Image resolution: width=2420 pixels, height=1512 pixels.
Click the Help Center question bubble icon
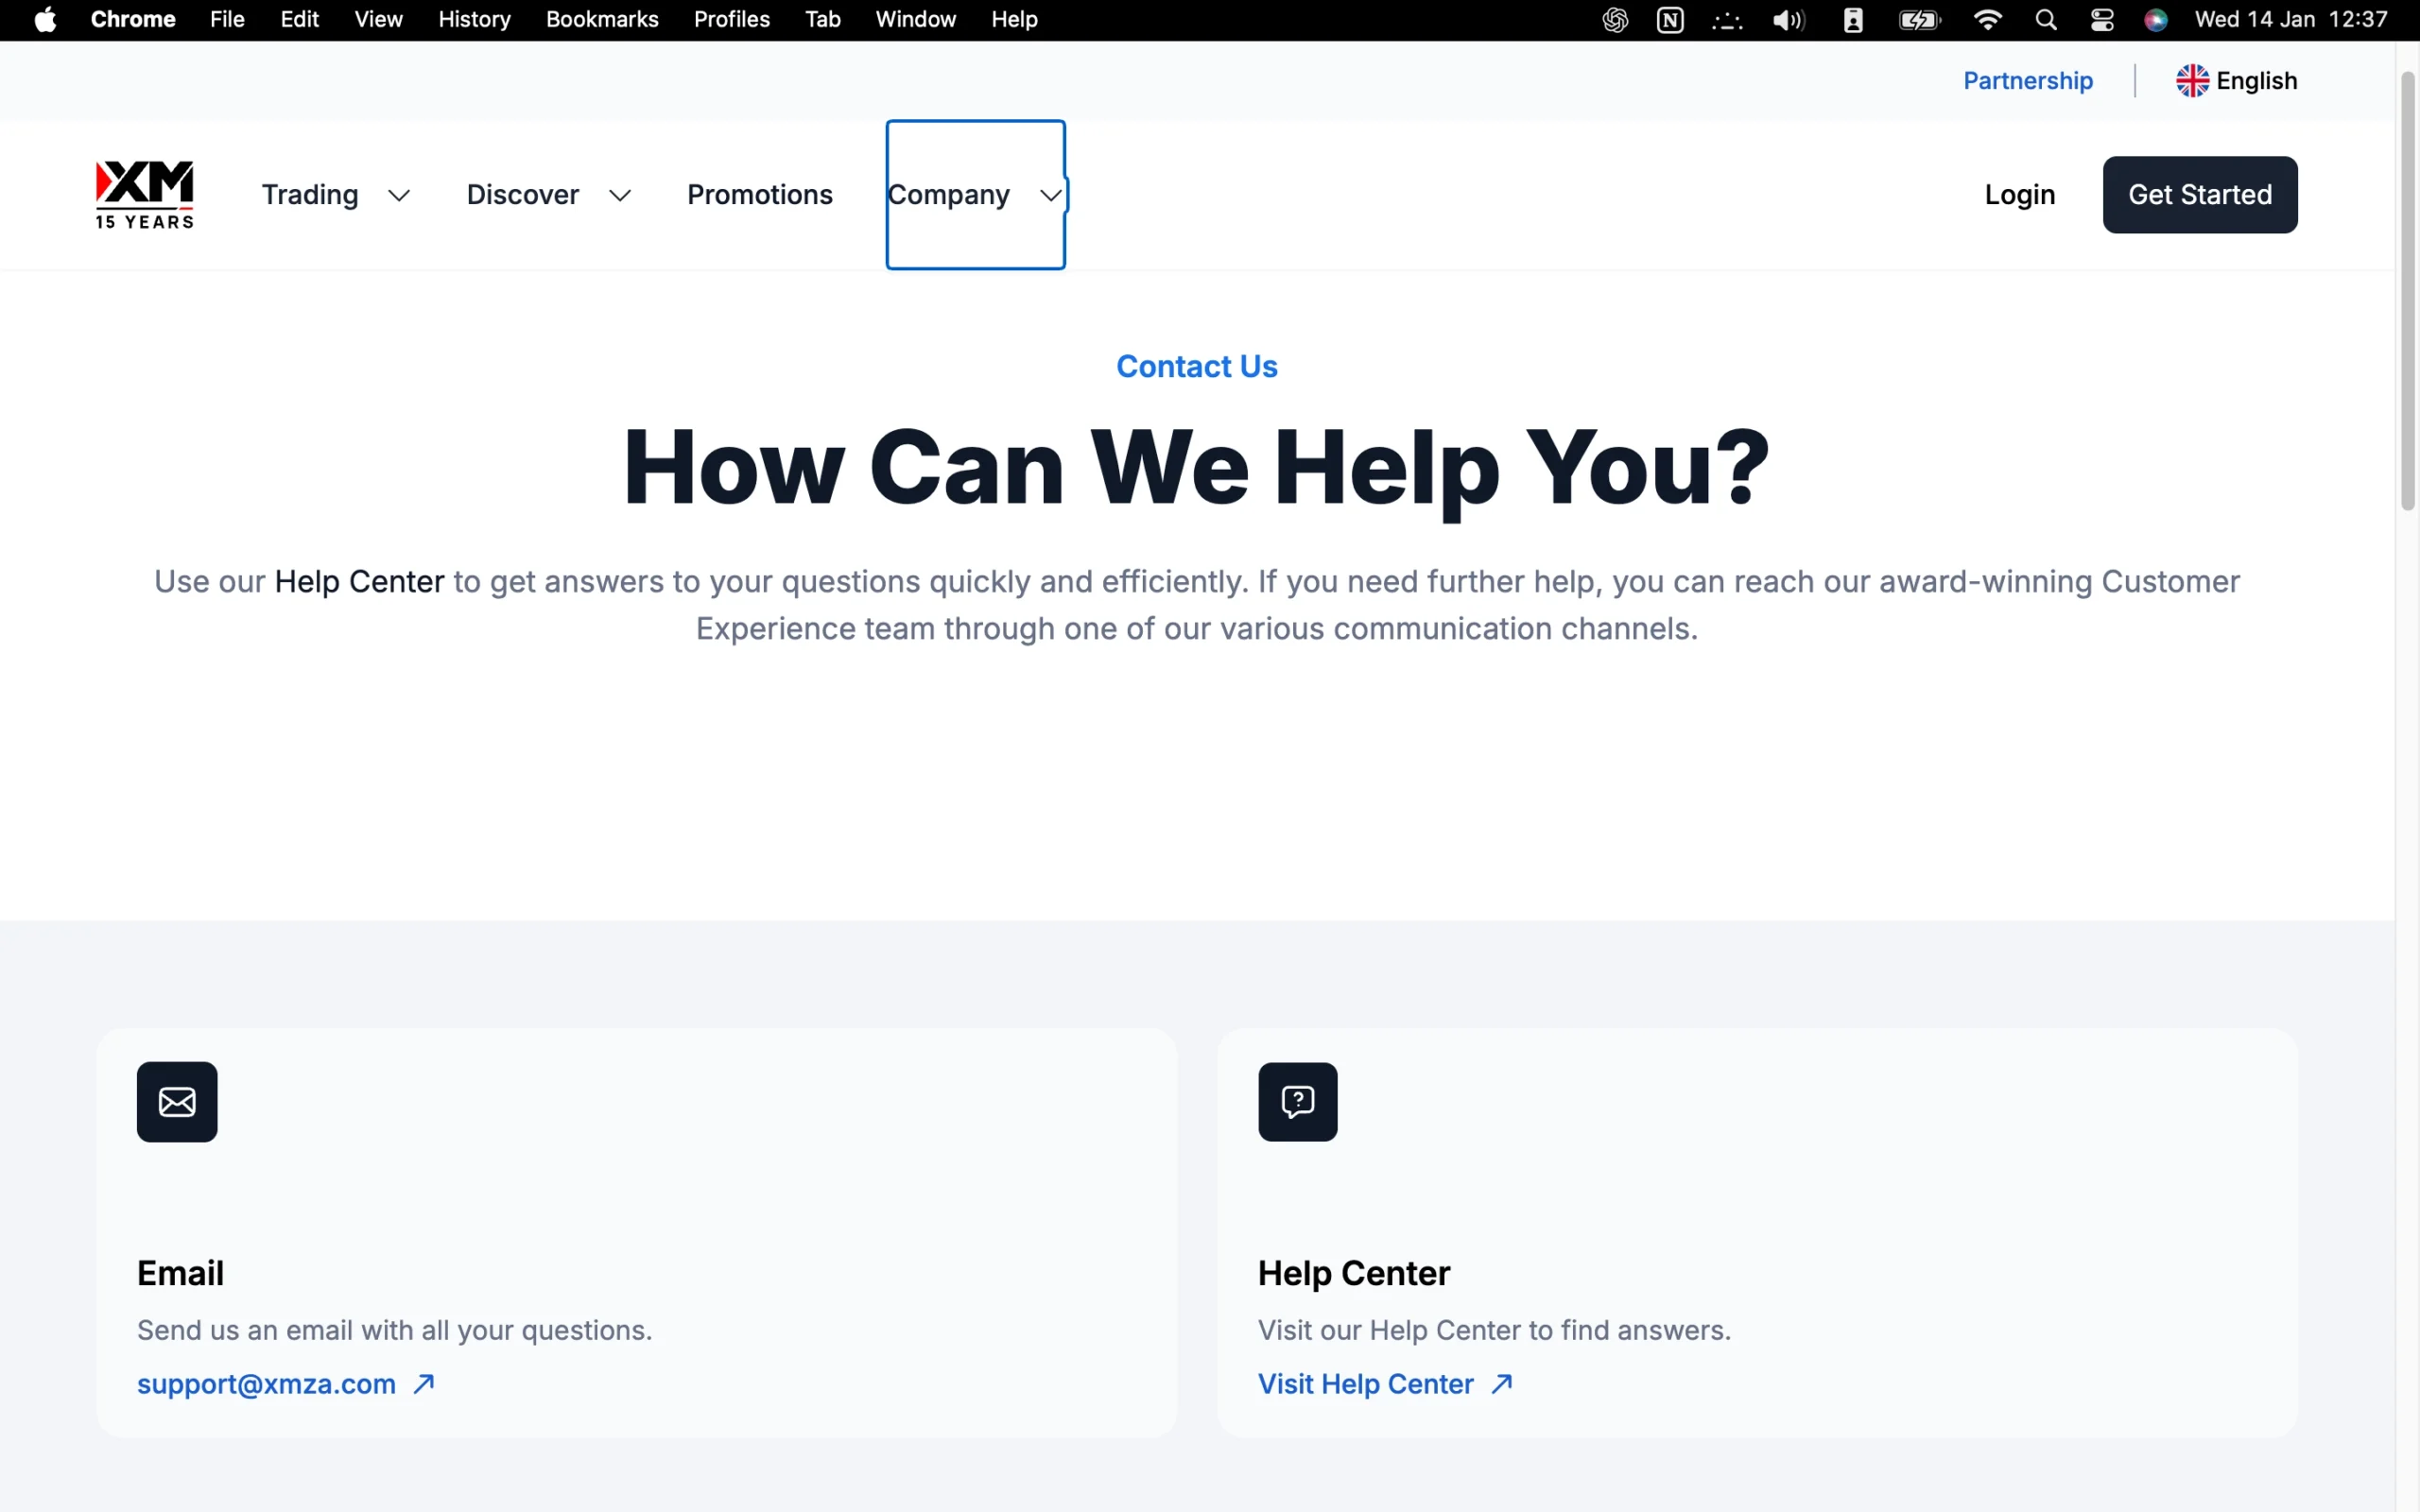click(x=1297, y=1102)
